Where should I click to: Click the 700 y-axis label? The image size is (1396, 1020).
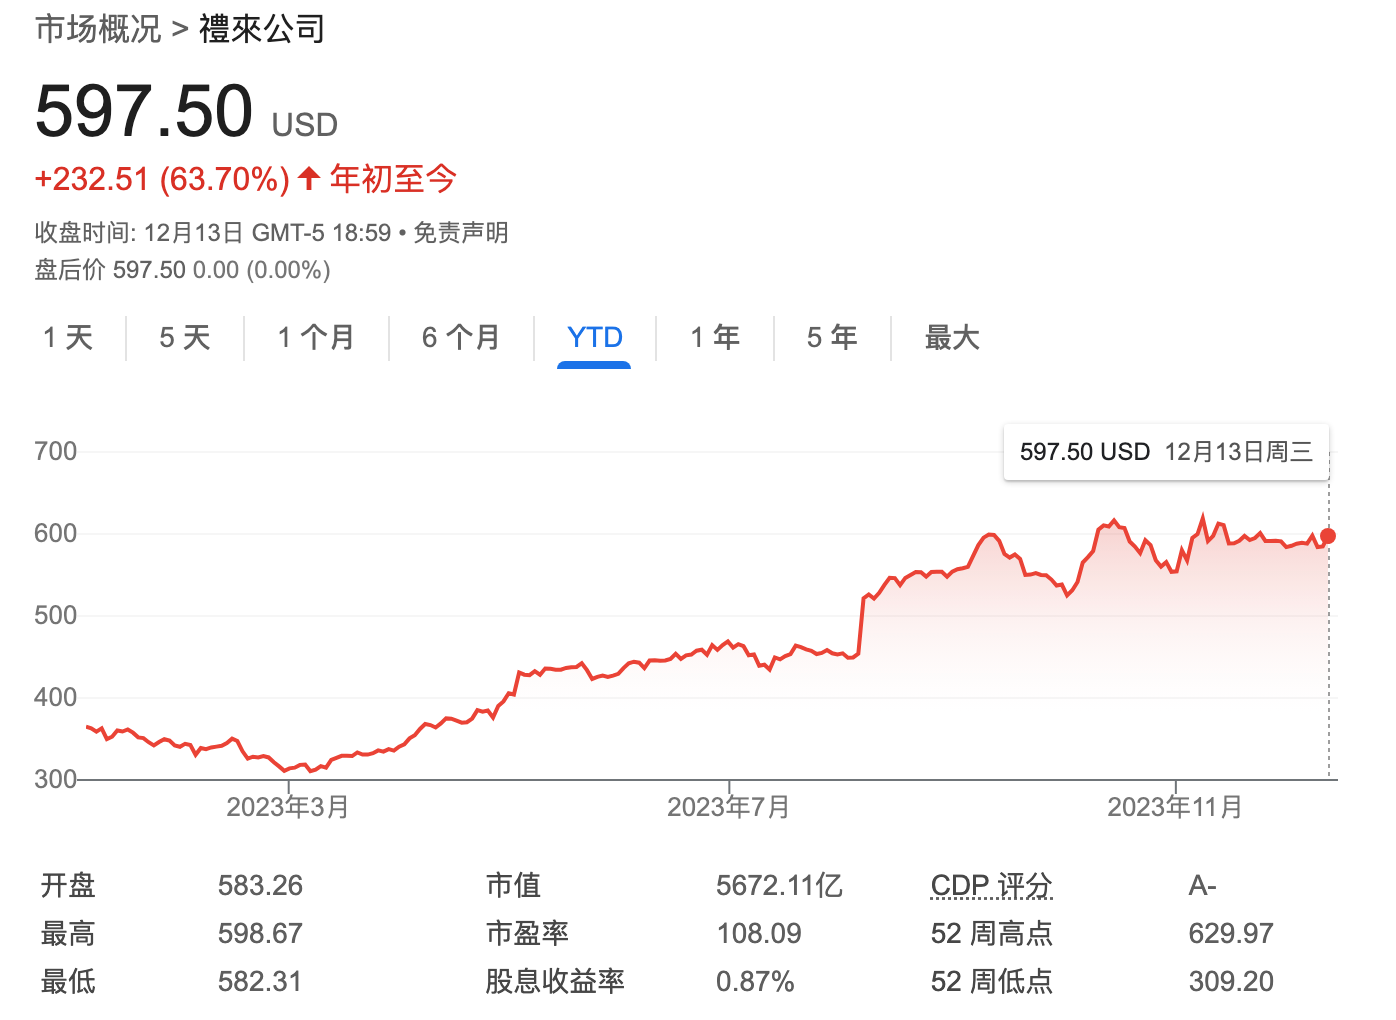(x=55, y=451)
